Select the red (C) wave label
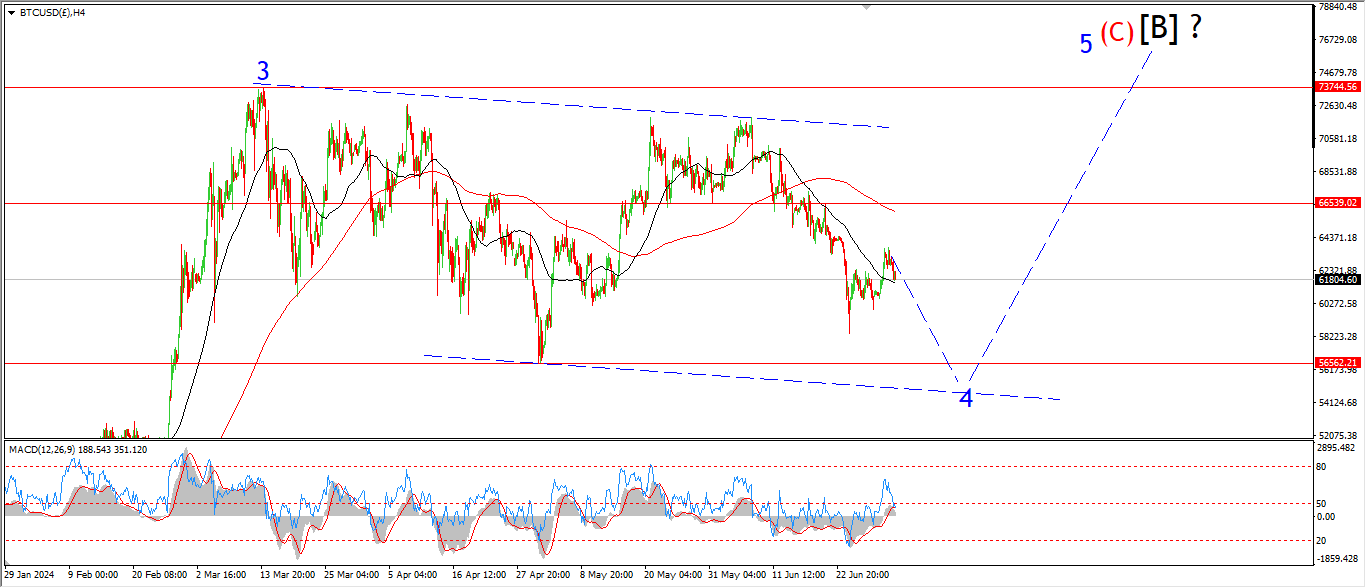The width and height of the screenshot is (1366, 588). point(1116,33)
